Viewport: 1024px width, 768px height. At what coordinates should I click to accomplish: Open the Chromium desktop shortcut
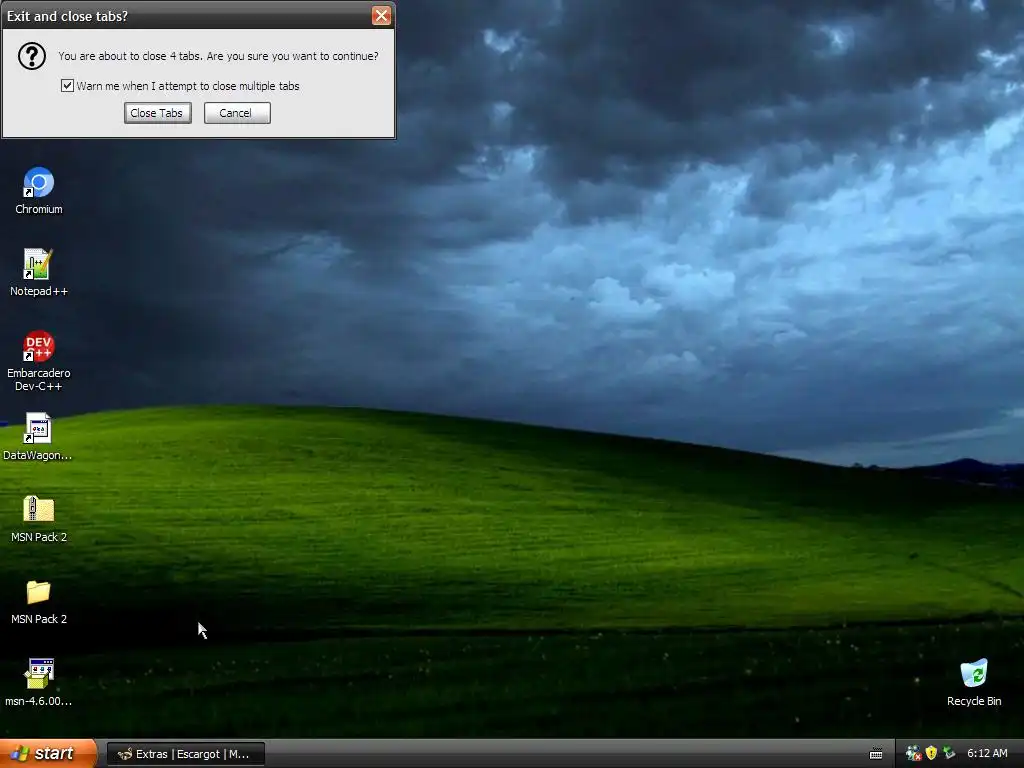click(39, 184)
